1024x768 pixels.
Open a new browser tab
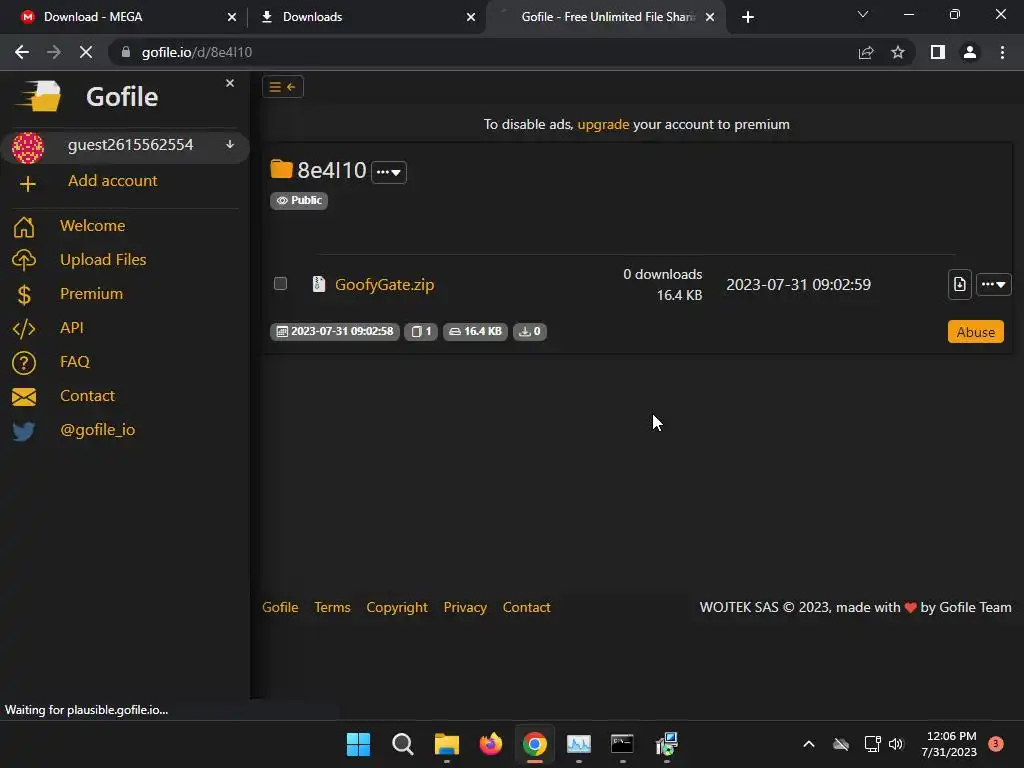point(748,17)
